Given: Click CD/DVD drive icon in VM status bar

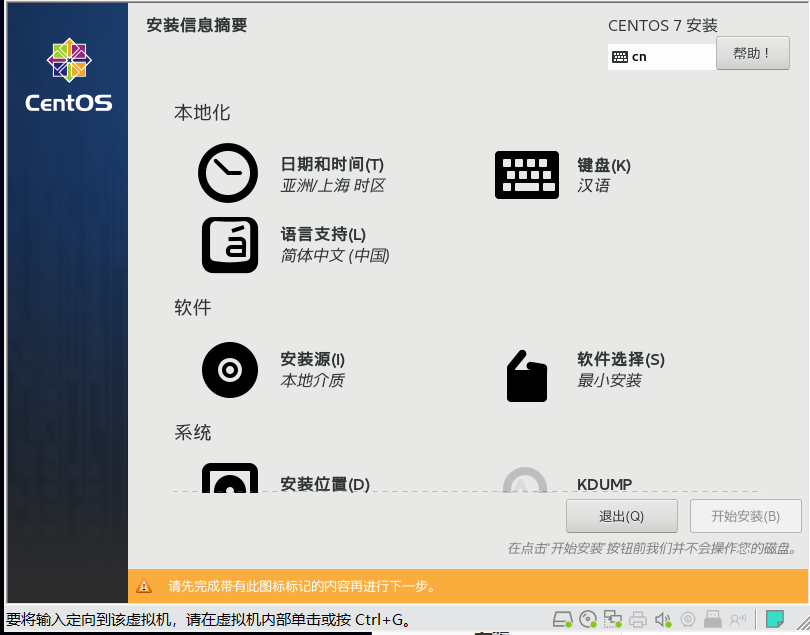Looking at the screenshot, I should 588,618.
